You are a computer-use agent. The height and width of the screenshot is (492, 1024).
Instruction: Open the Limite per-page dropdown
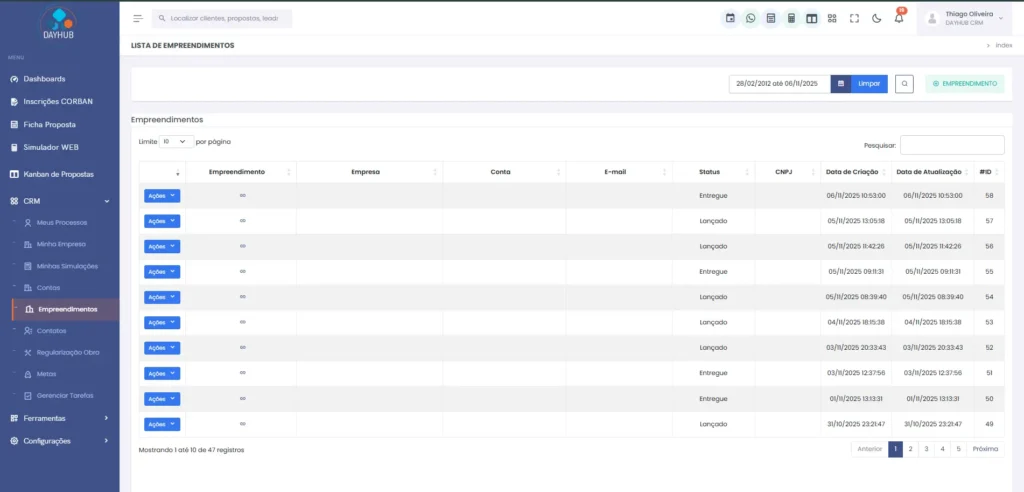(177, 142)
